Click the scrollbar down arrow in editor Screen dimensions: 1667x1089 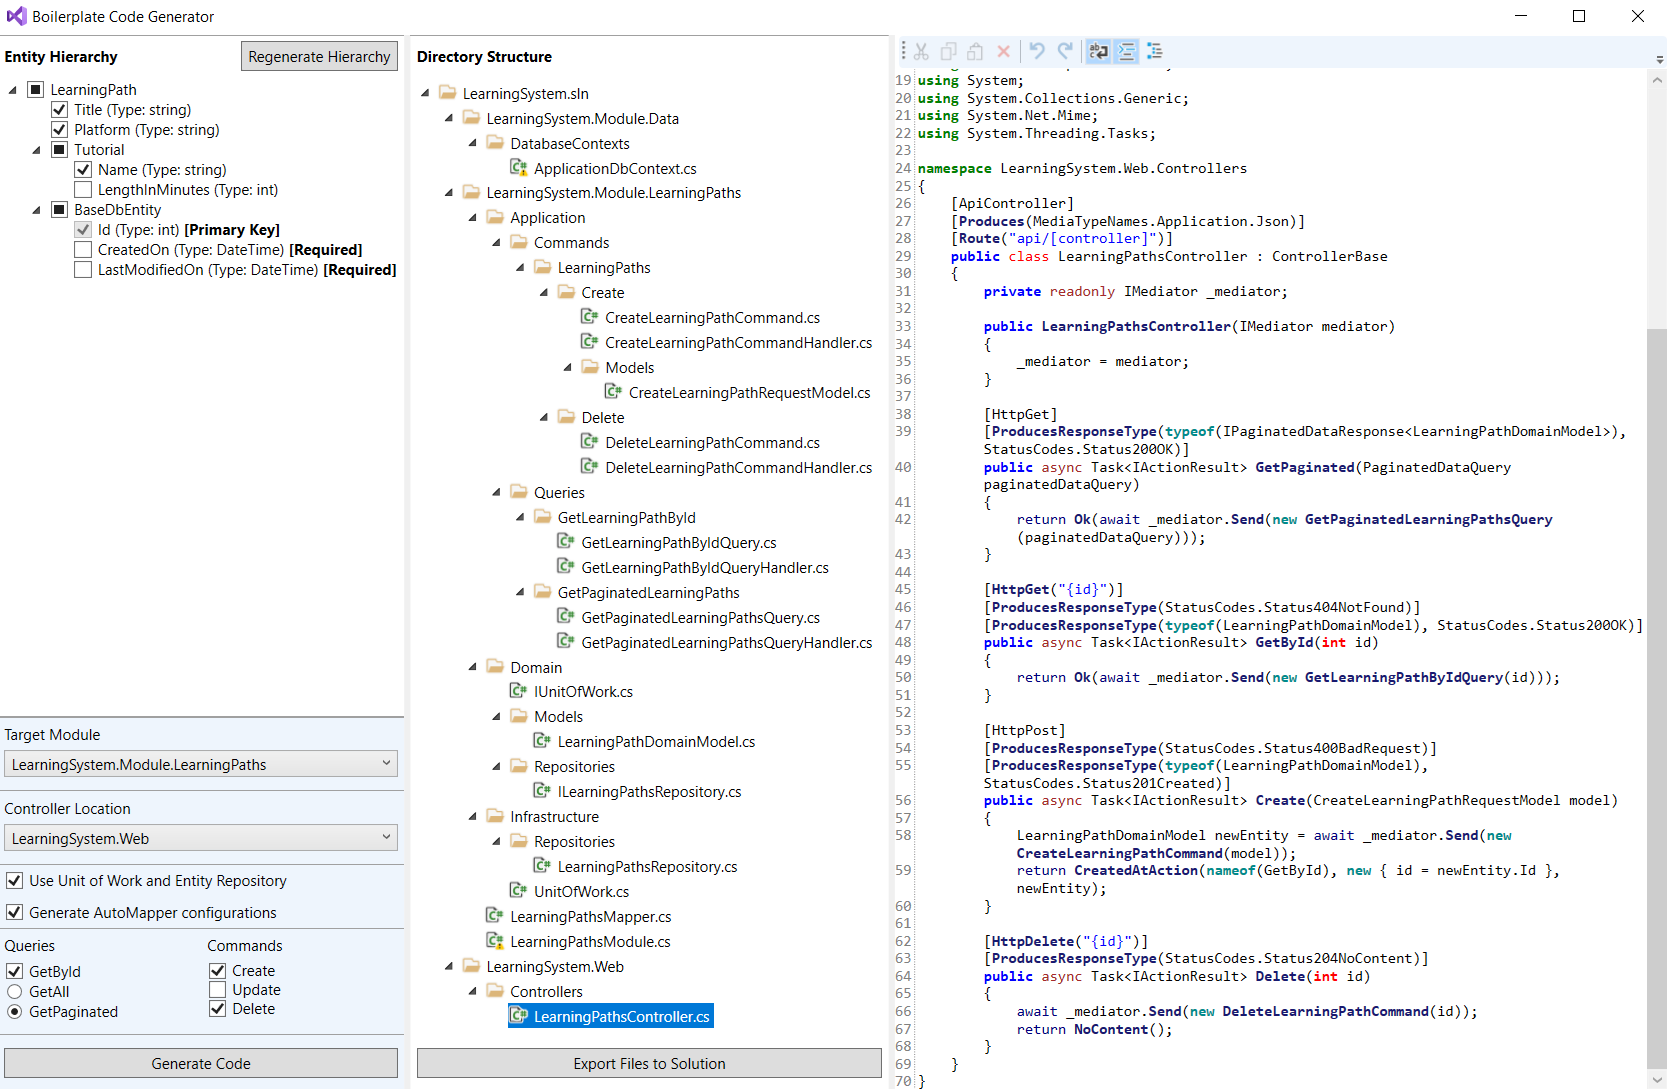[x=1657, y=1080]
